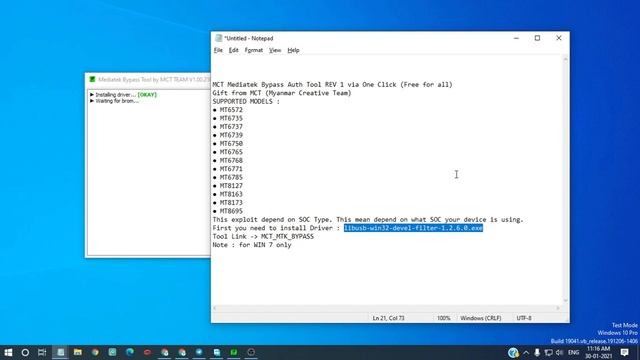Open the Notepad View menu

275,50
